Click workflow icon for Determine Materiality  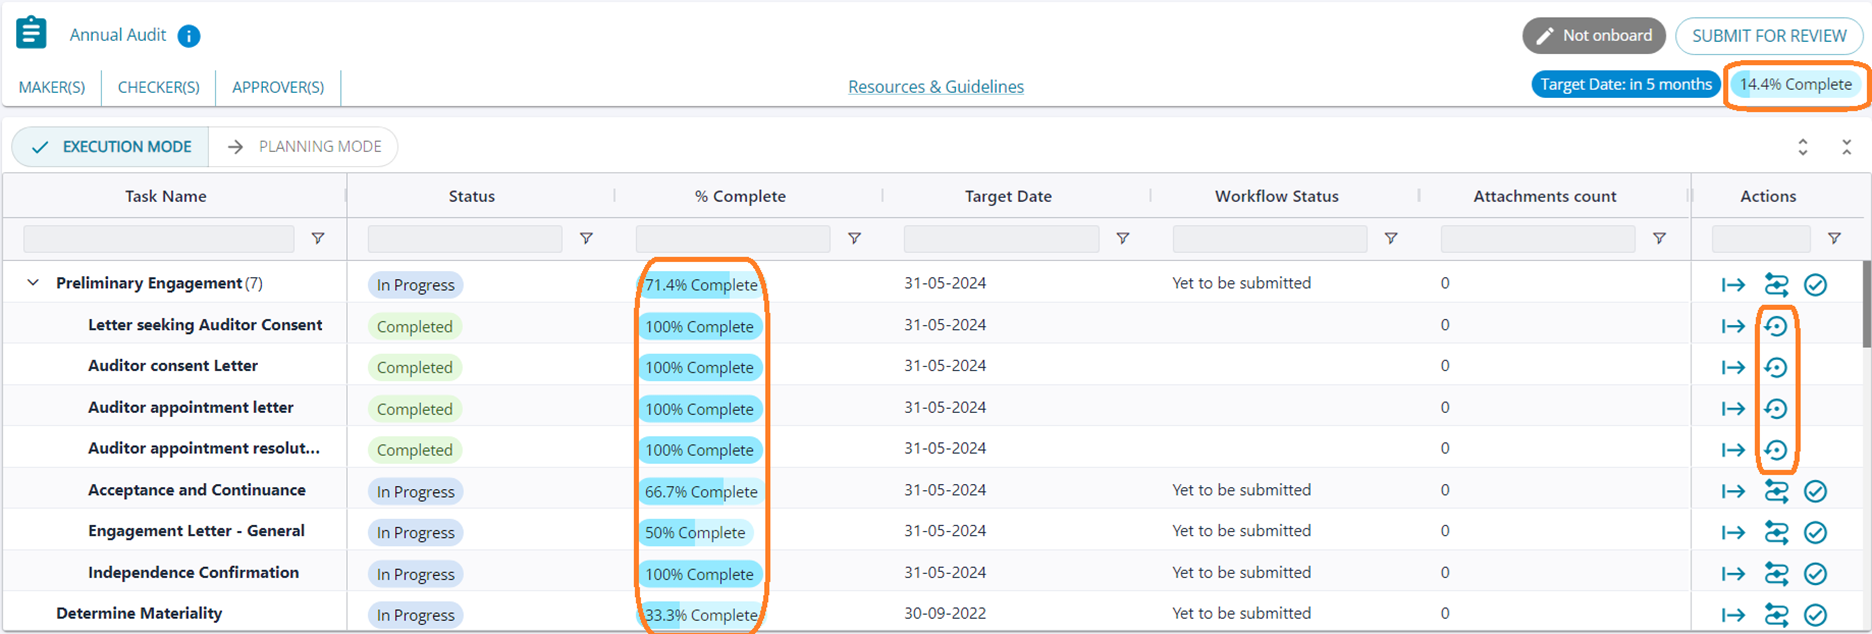click(1776, 615)
